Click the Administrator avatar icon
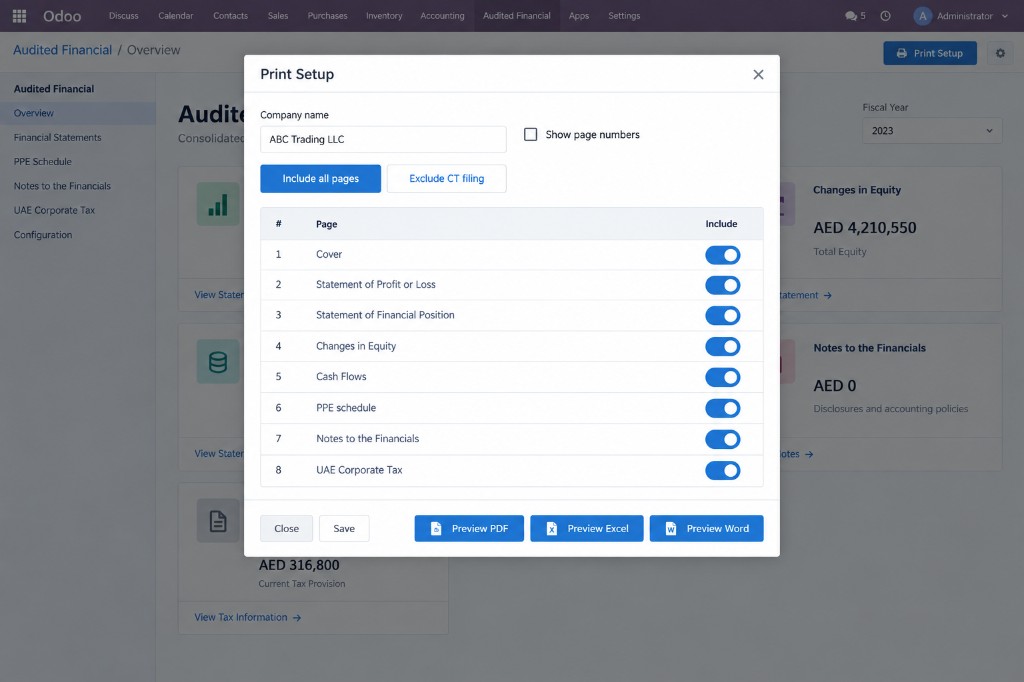Screen dimensions: 1024x682 tap(922, 16)
